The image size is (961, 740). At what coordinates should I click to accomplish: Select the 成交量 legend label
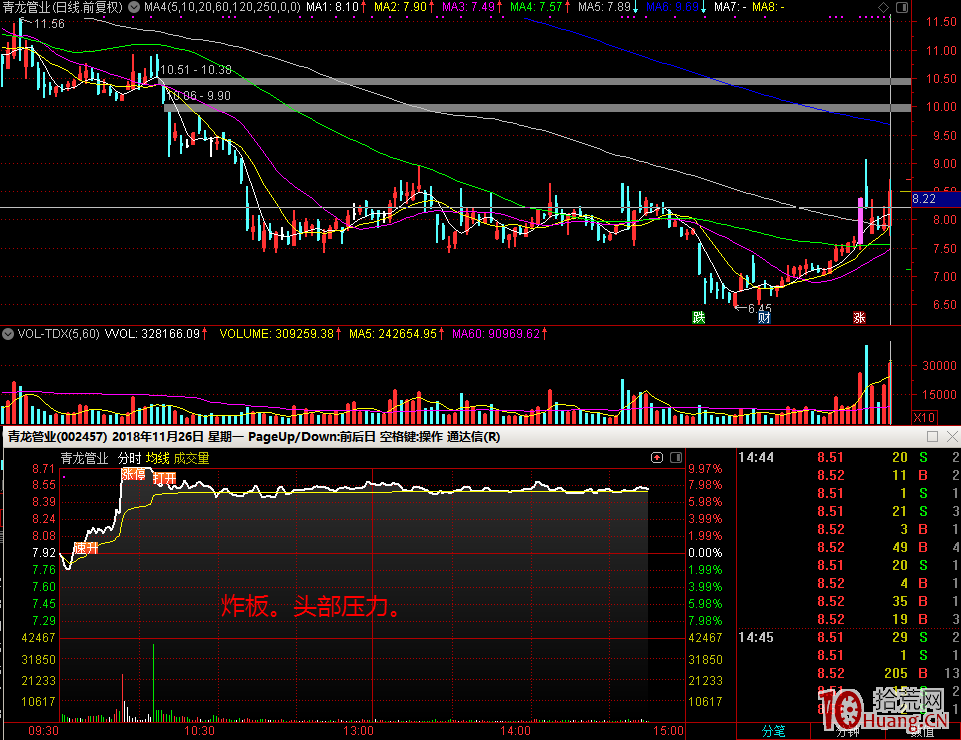click(x=192, y=458)
